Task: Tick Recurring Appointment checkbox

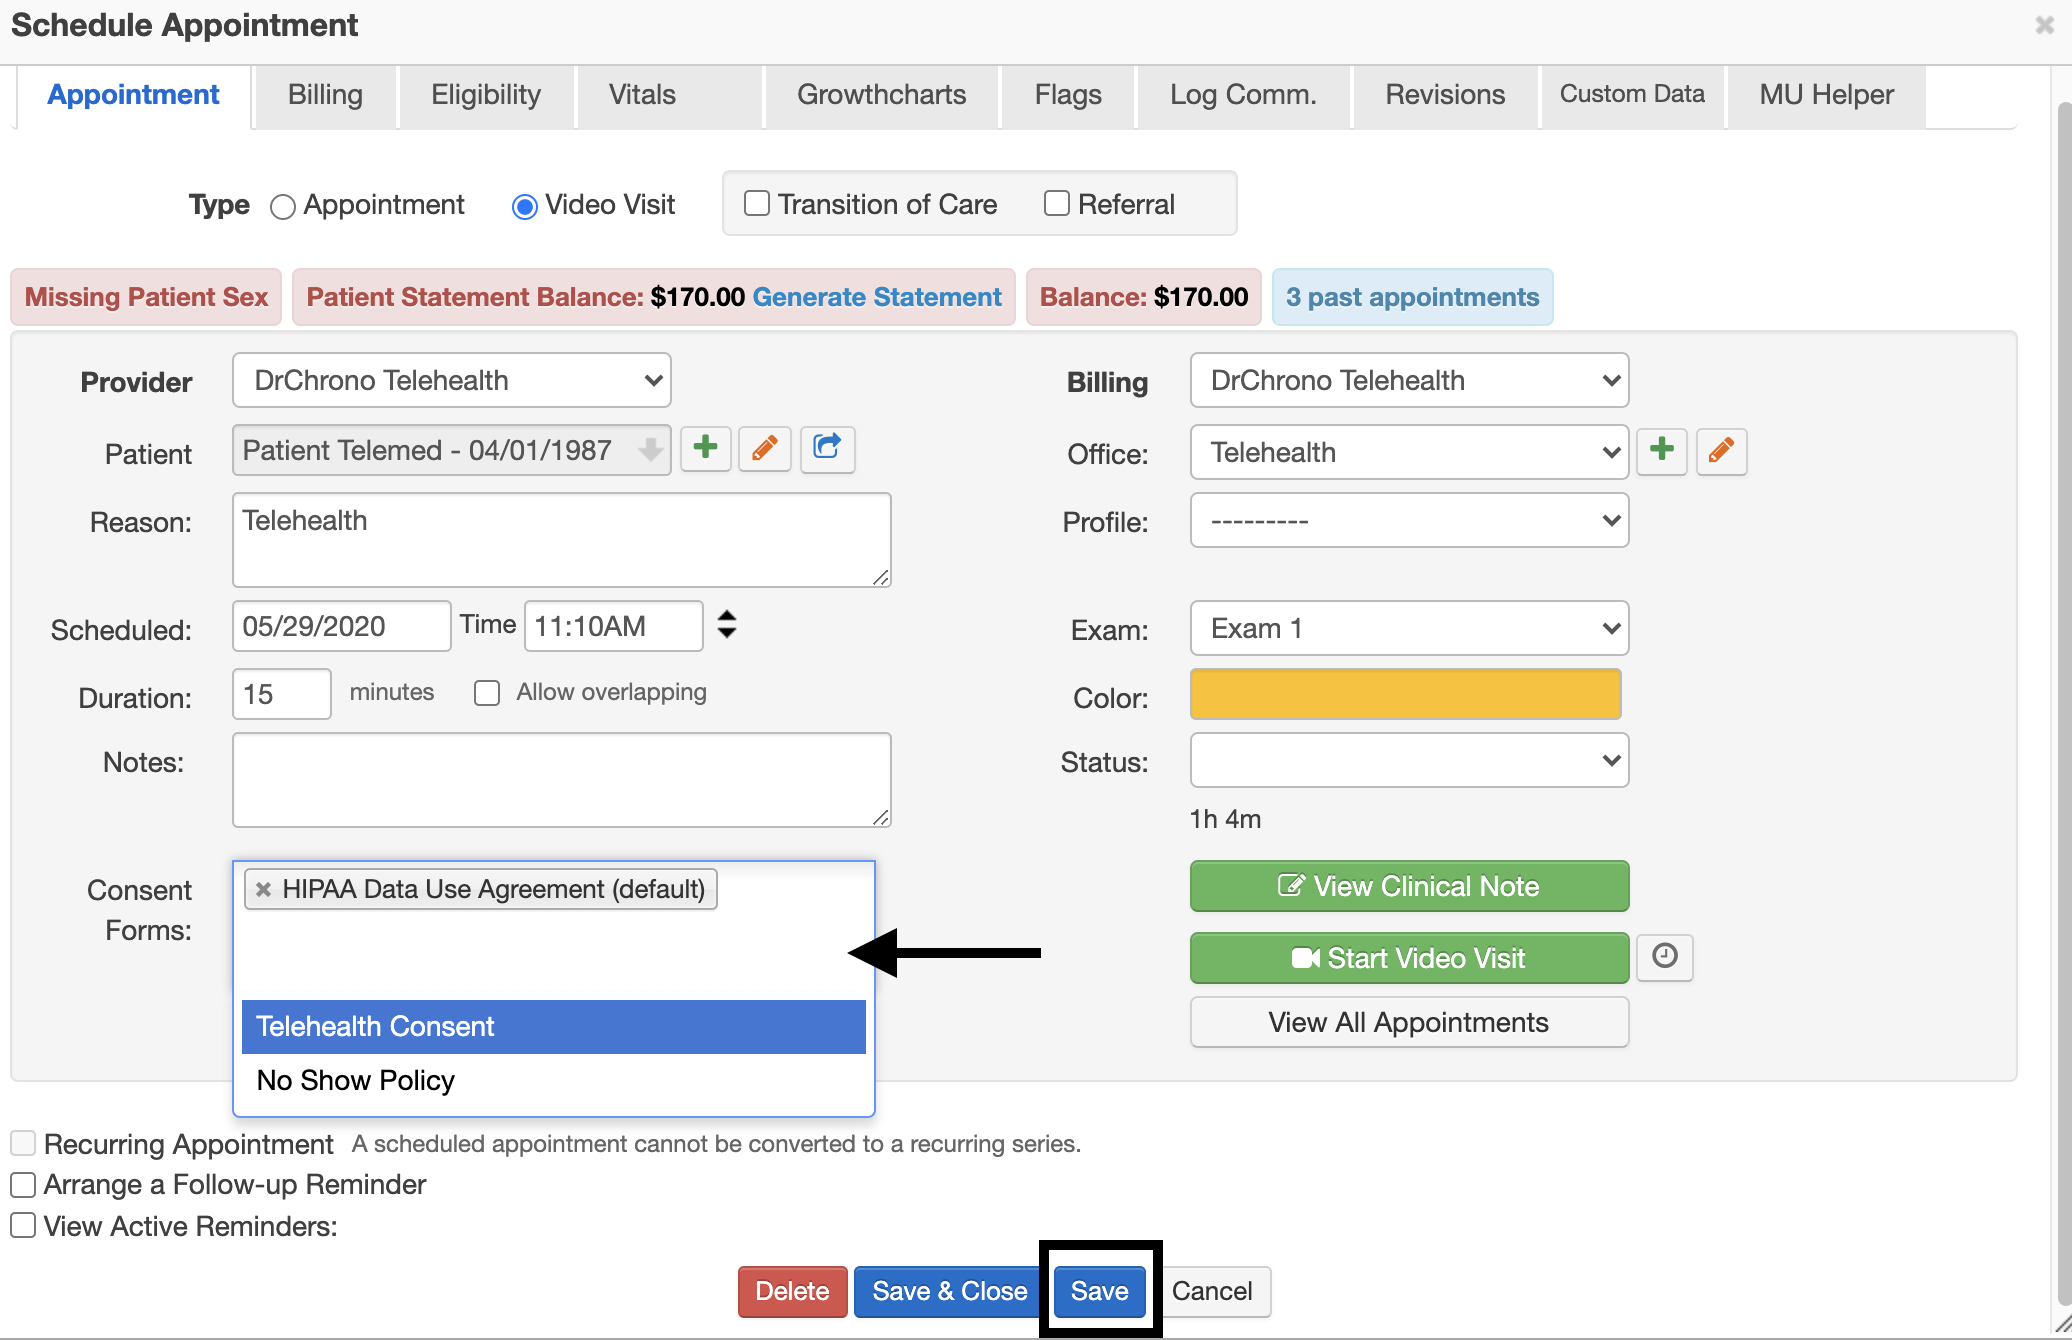Action: [x=23, y=1143]
